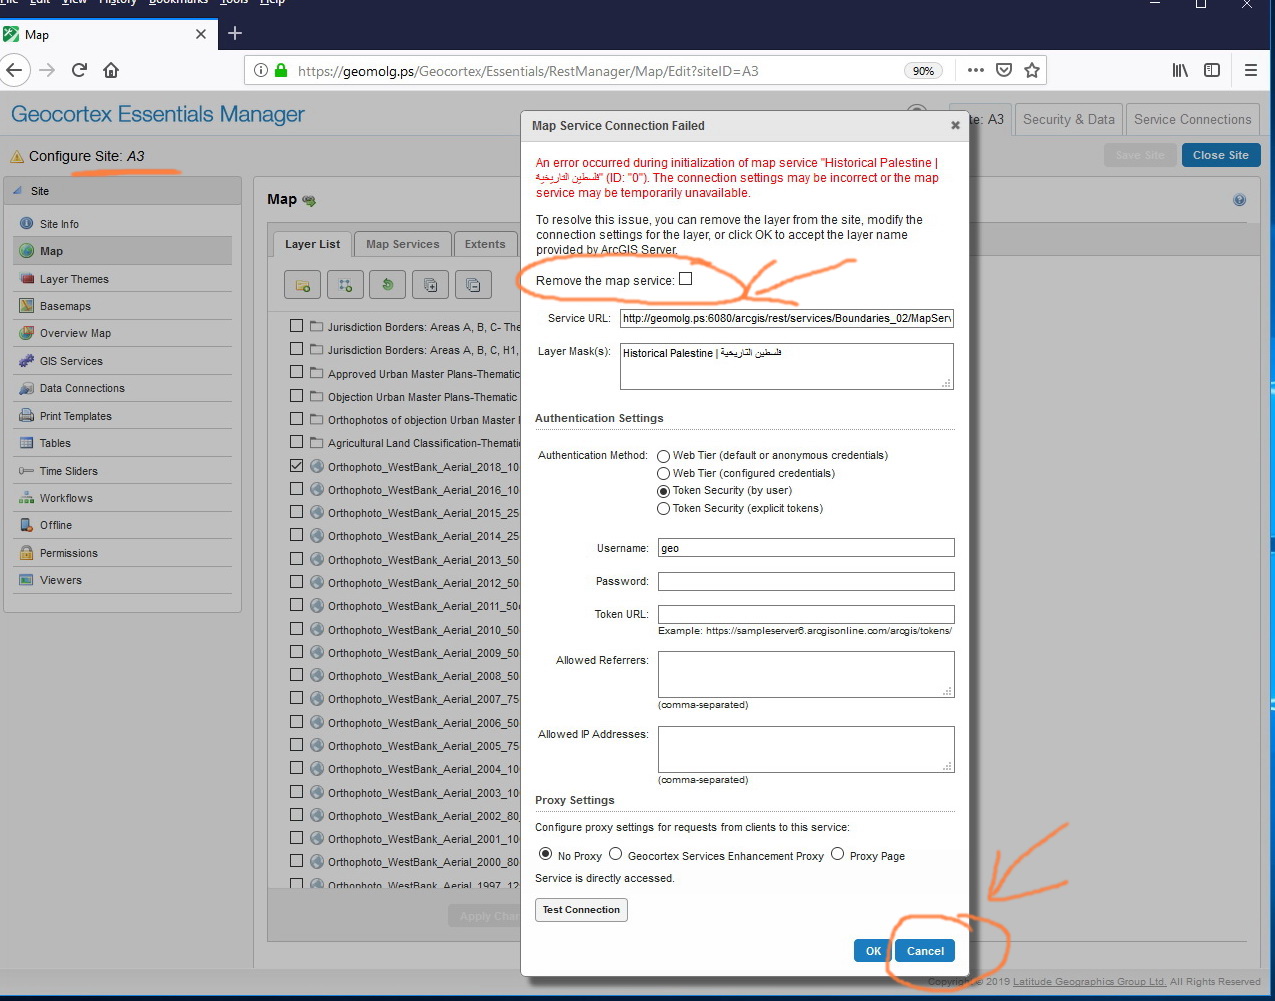Select Web Tier default or anonymous credentials

[663, 456]
